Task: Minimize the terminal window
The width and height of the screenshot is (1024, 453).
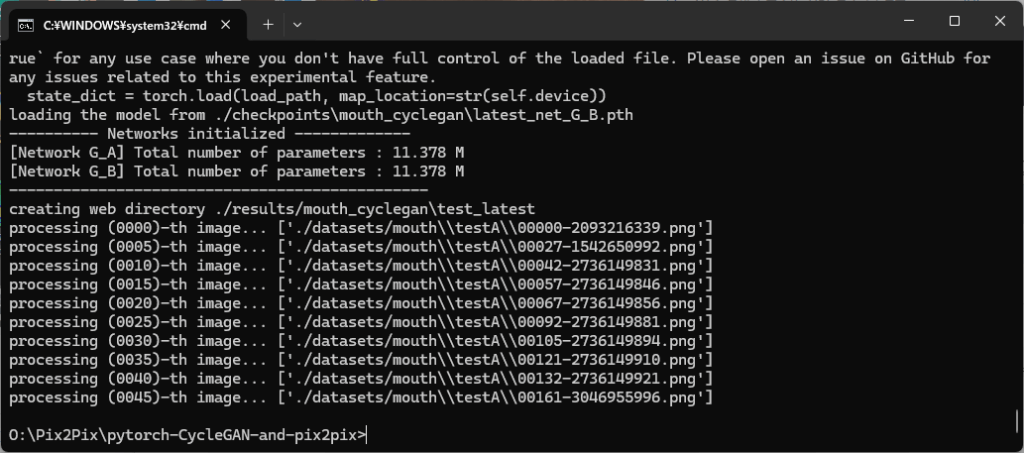Action: [908, 22]
